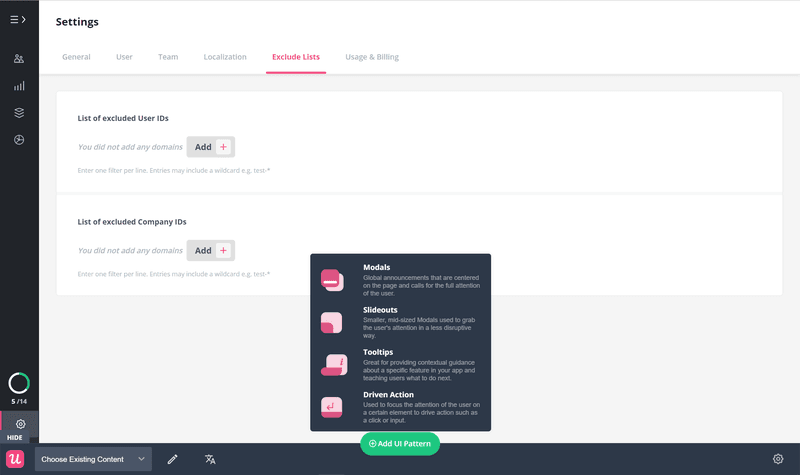
Task: Choose Tooltips from the pattern menu
Action: click(x=400, y=365)
